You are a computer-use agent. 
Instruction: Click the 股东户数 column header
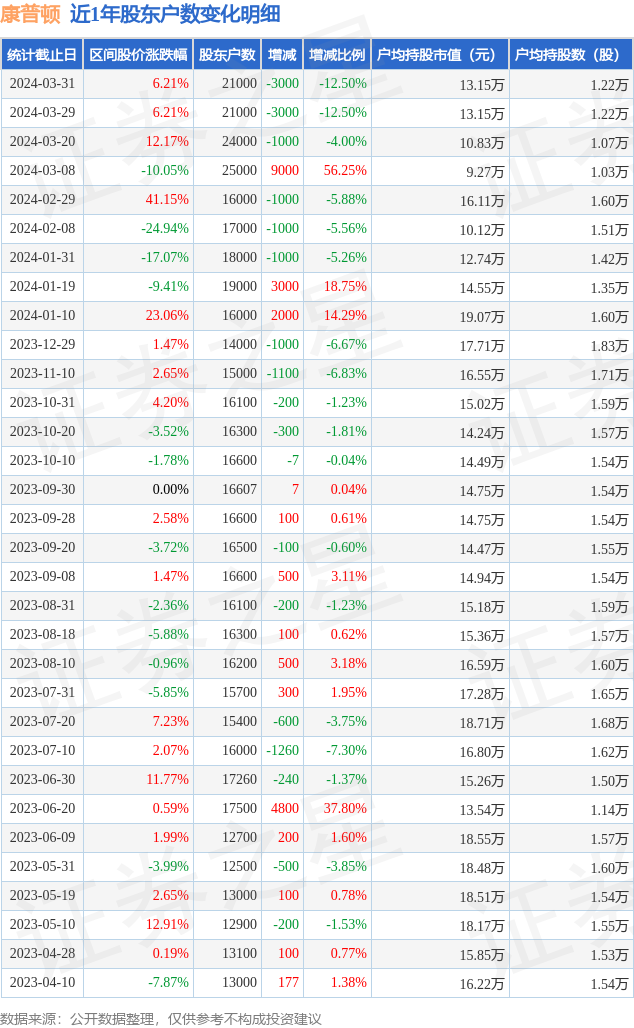(x=228, y=55)
